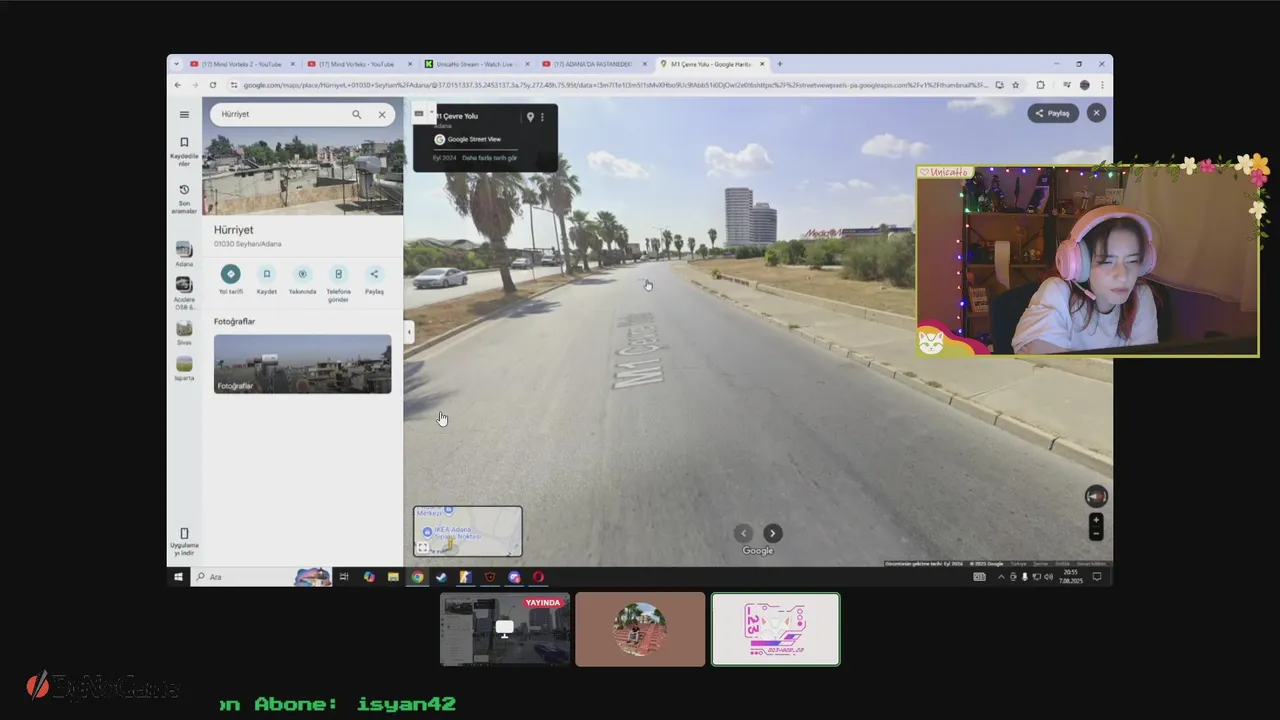1280x720 pixels.
Task: Click Daha fazla tarih gör link
Action: click(x=490, y=158)
